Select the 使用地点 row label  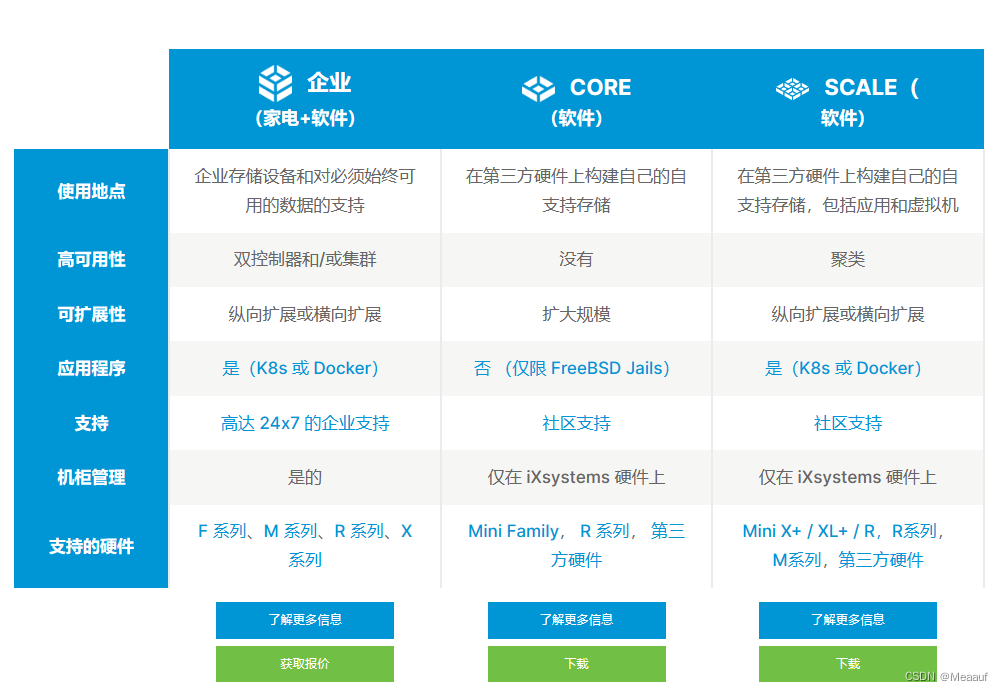pos(91,191)
